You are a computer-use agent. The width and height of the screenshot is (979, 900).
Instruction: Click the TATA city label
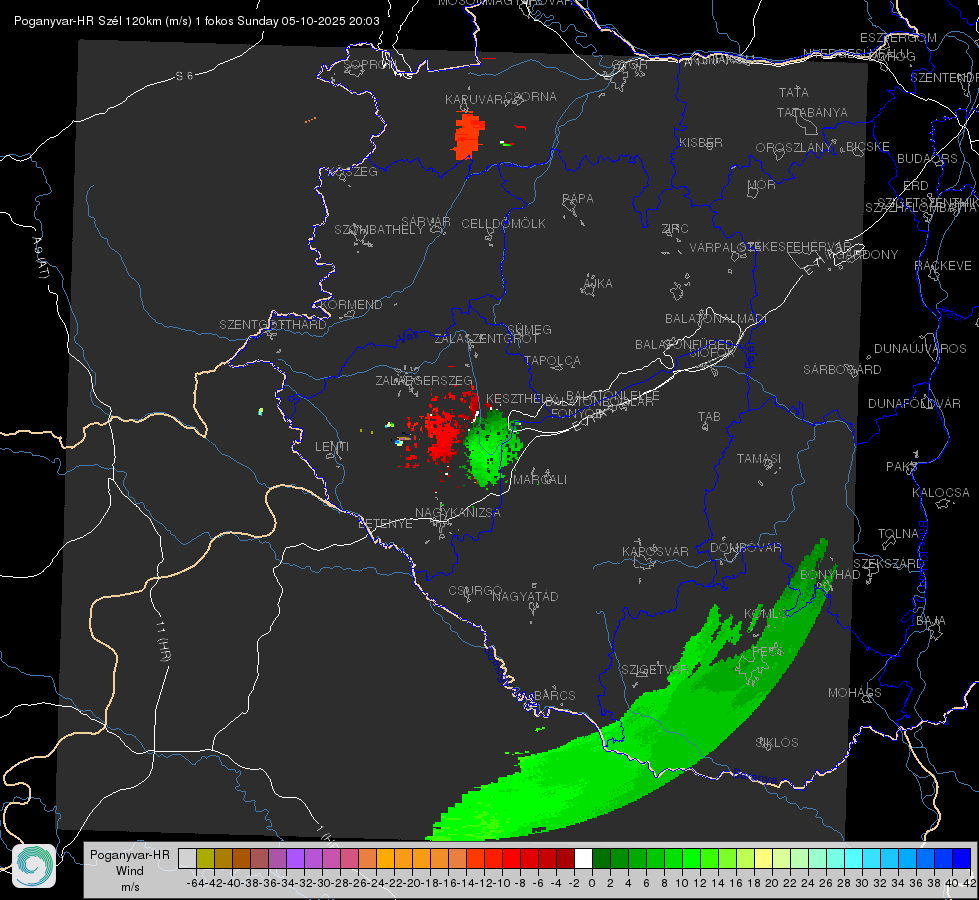click(x=794, y=92)
